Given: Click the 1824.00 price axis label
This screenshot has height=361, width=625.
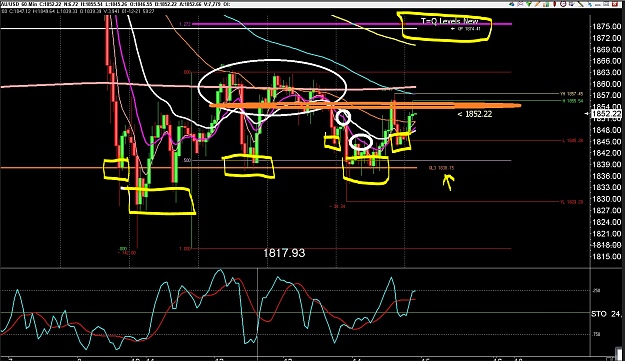Looking at the screenshot, I should [x=606, y=222].
